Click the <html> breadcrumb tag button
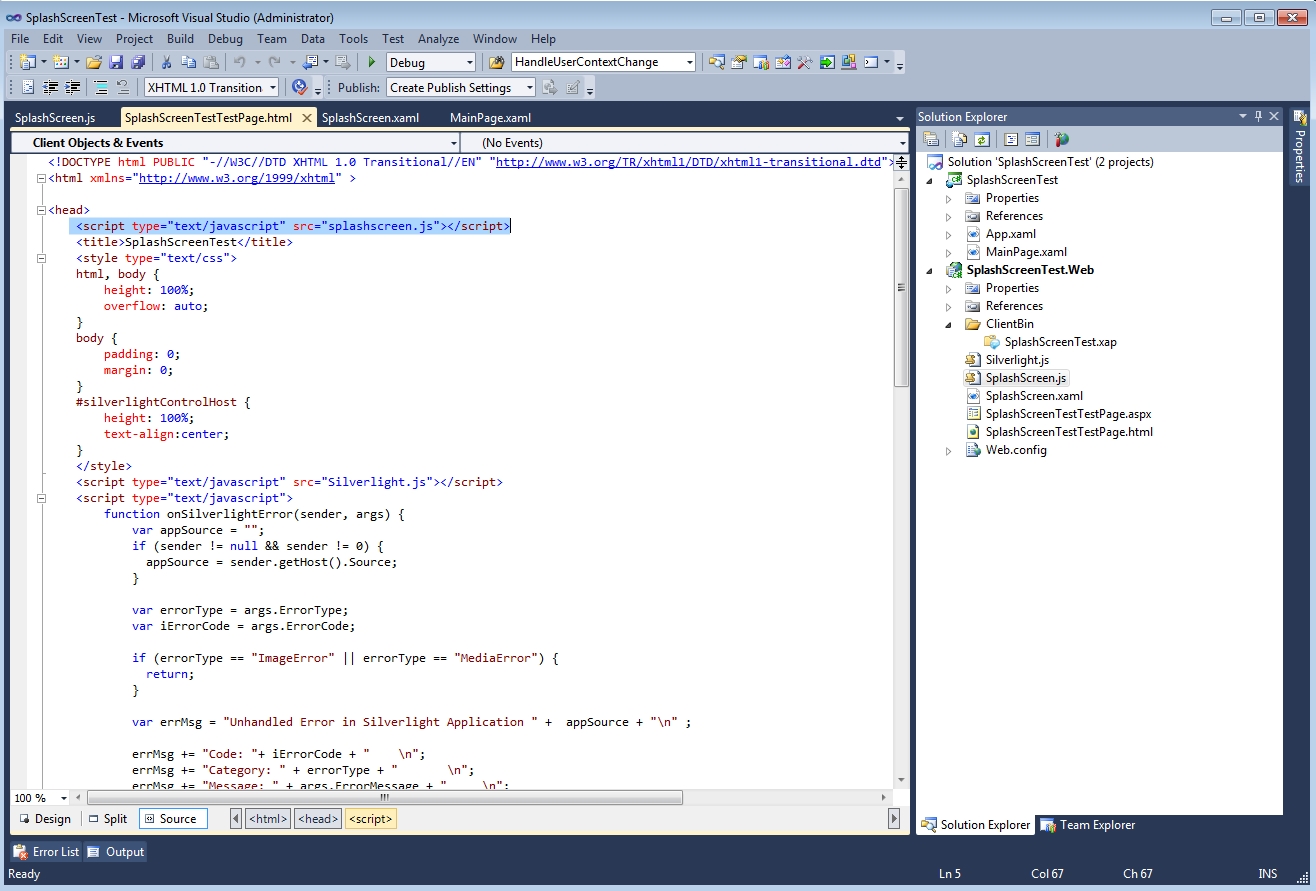The height and width of the screenshot is (891, 1316). (269, 819)
